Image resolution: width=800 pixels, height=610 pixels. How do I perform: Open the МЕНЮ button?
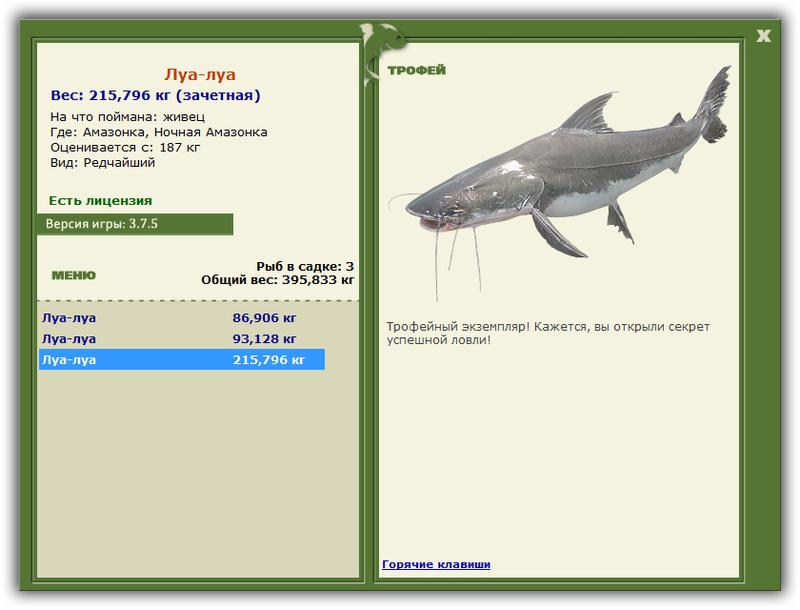pyautogui.click(x=73, y=275)
